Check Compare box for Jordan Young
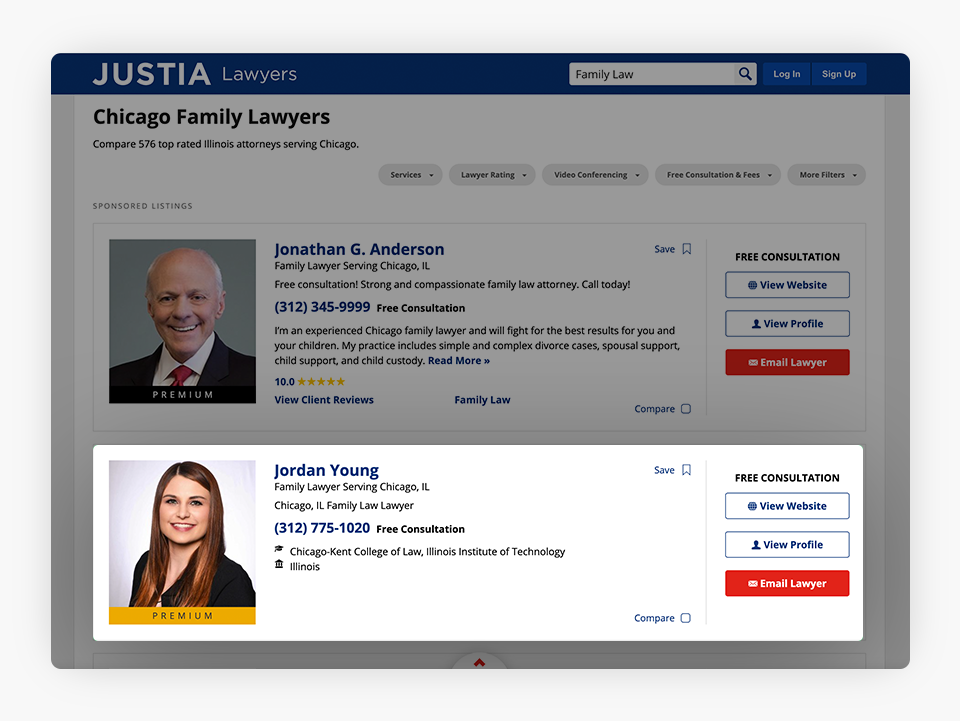Image resolution: width=960 pixels, height=721 pixels. pyautogui.click(x=686, y=618)
